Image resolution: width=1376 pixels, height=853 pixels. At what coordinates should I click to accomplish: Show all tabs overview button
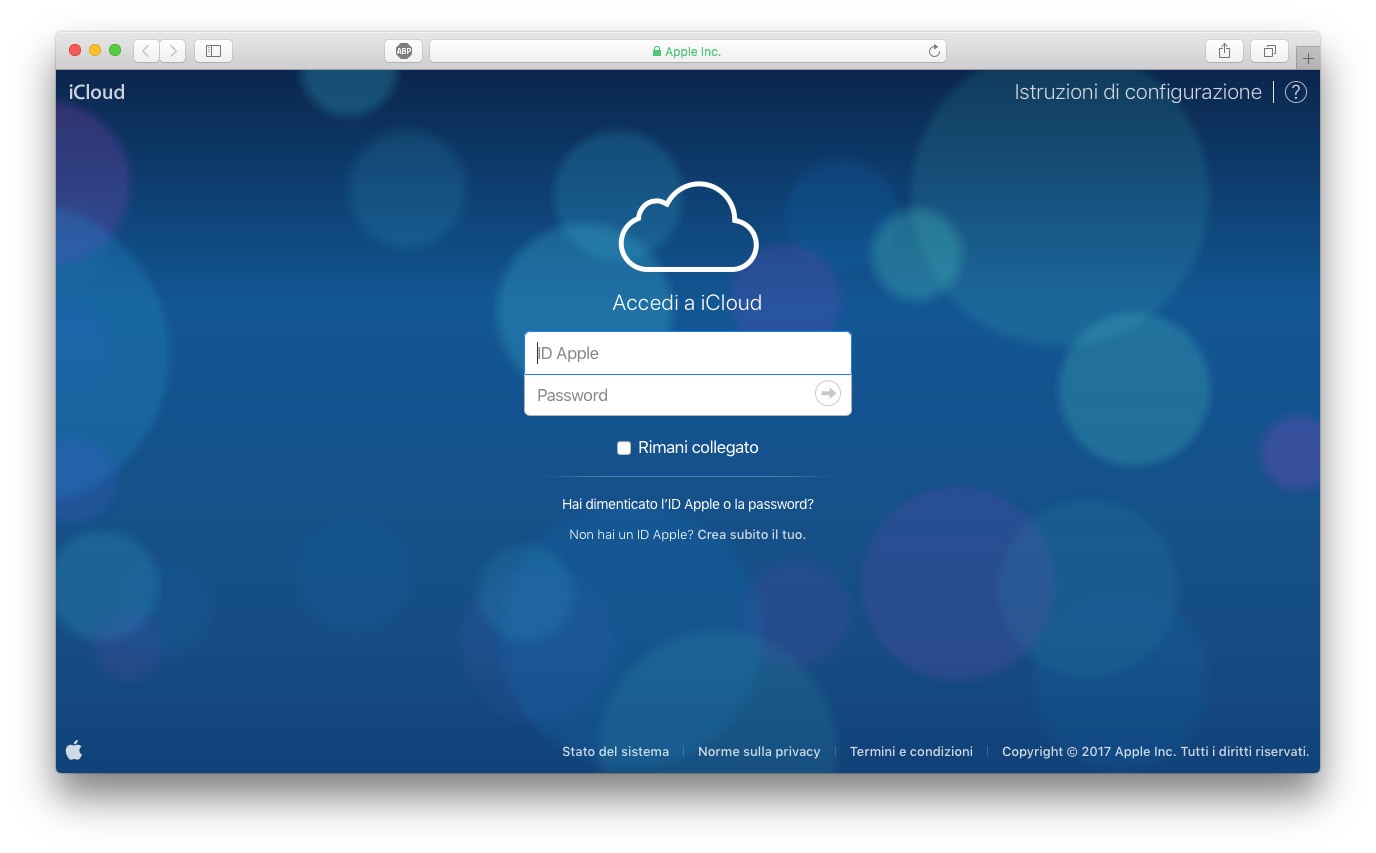point(1269,51)
